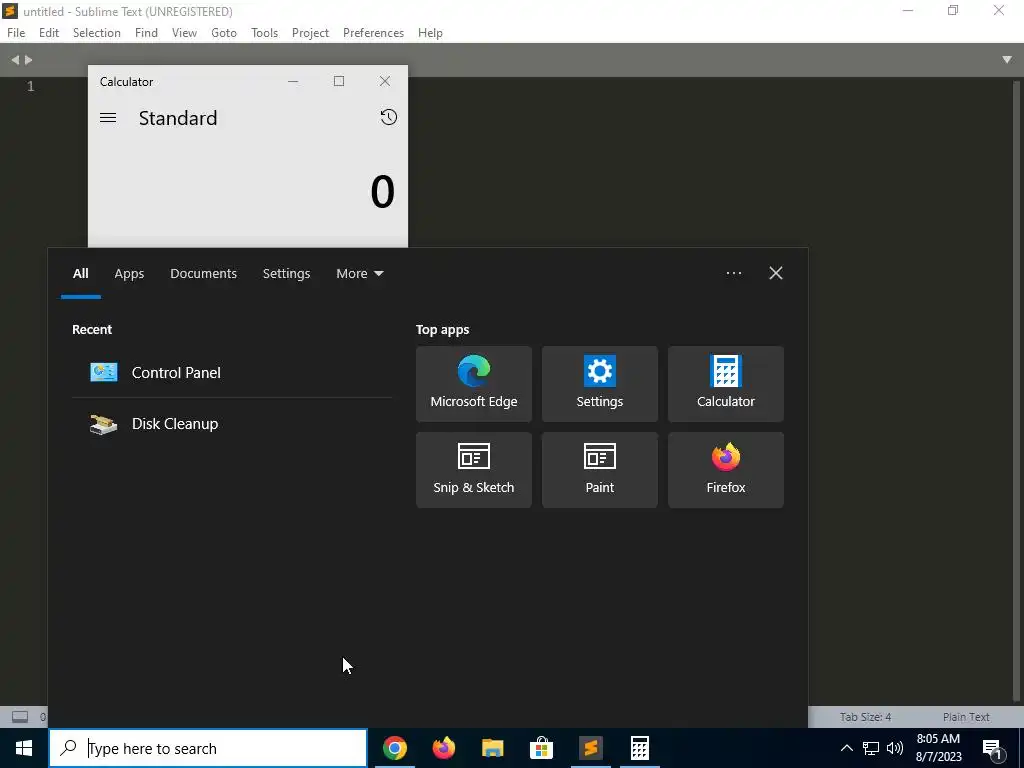Open File Explorer from the taskbar

click(x=492, y=748)
